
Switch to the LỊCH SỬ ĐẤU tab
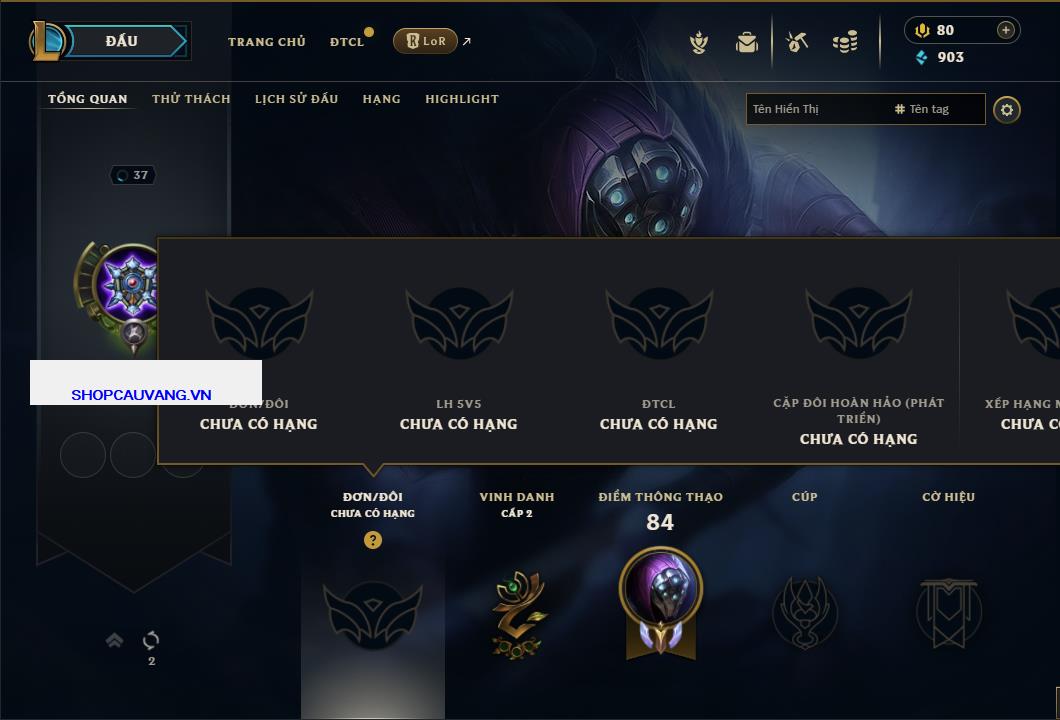point(296,99)
